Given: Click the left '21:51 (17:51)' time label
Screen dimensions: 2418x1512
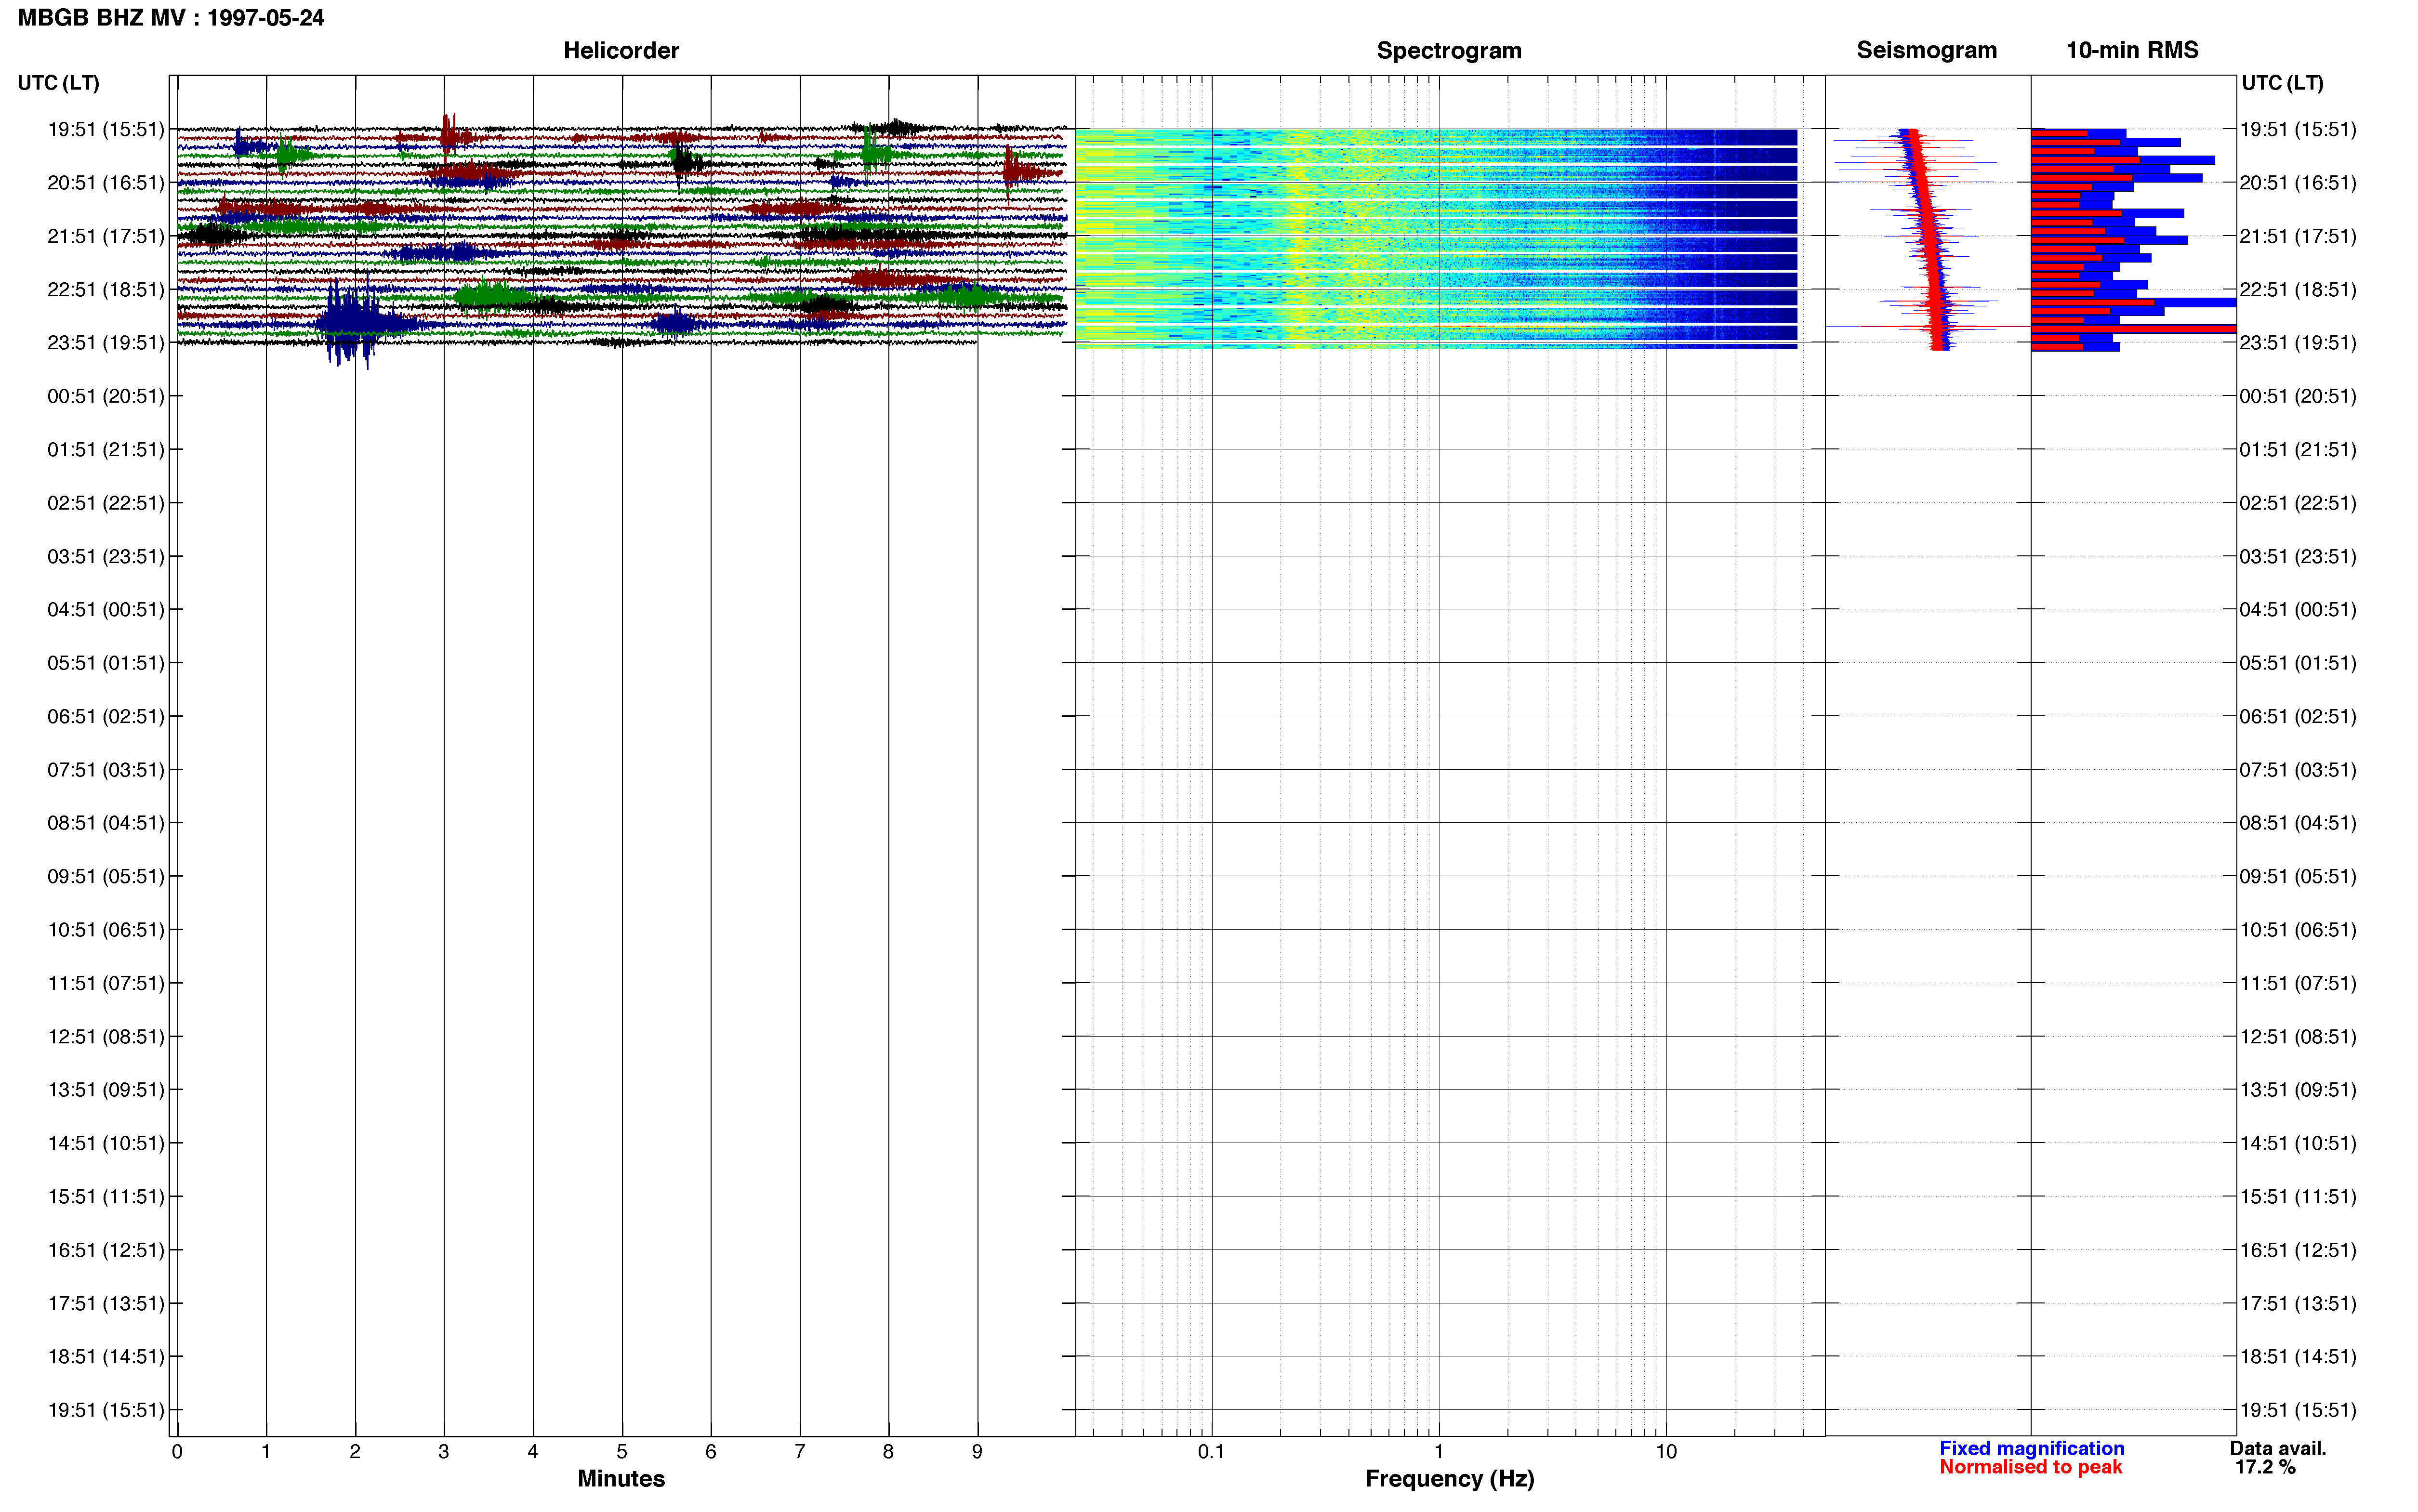Looking at the screenshot, I should 106,236.
